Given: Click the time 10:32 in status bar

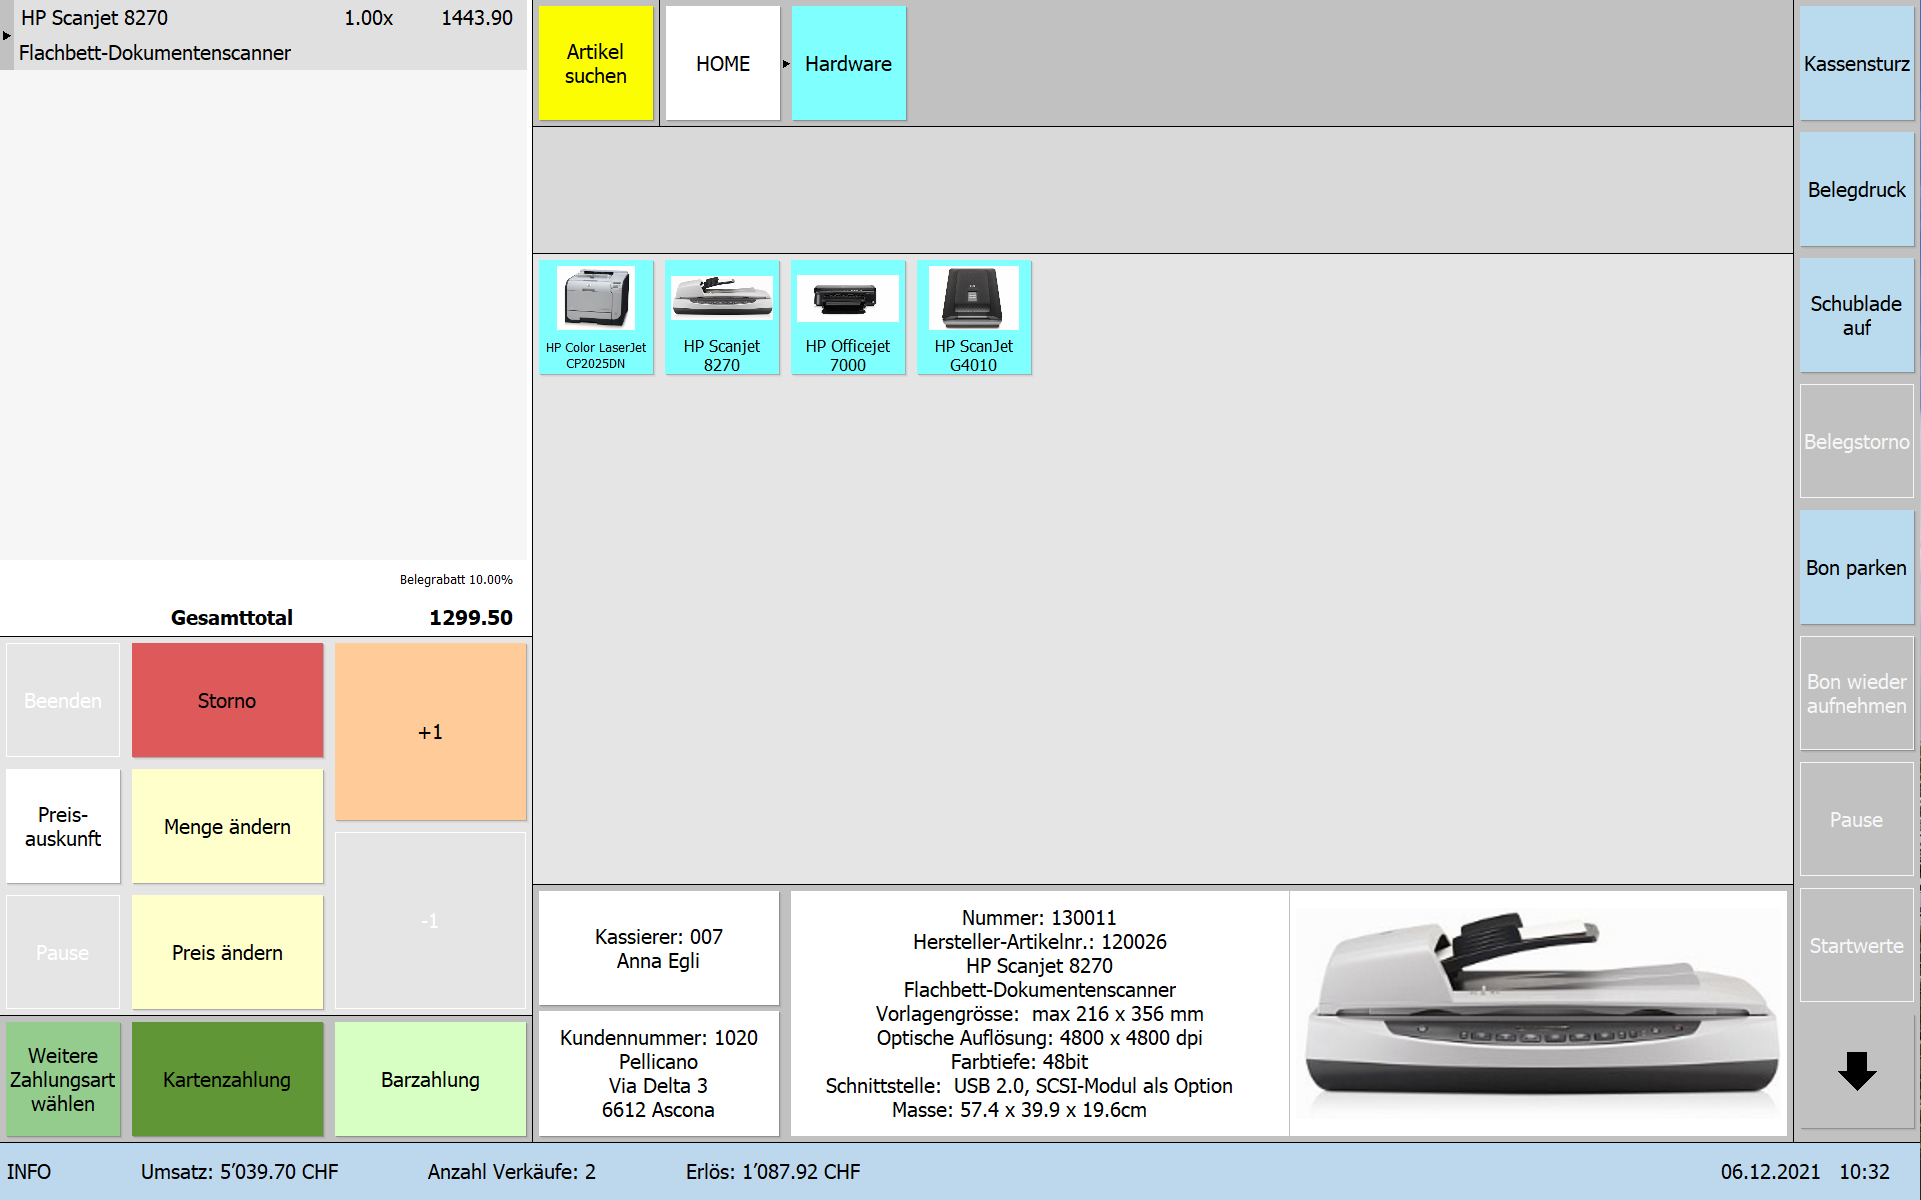Looking at the screenshot, I should 1865,1172.
